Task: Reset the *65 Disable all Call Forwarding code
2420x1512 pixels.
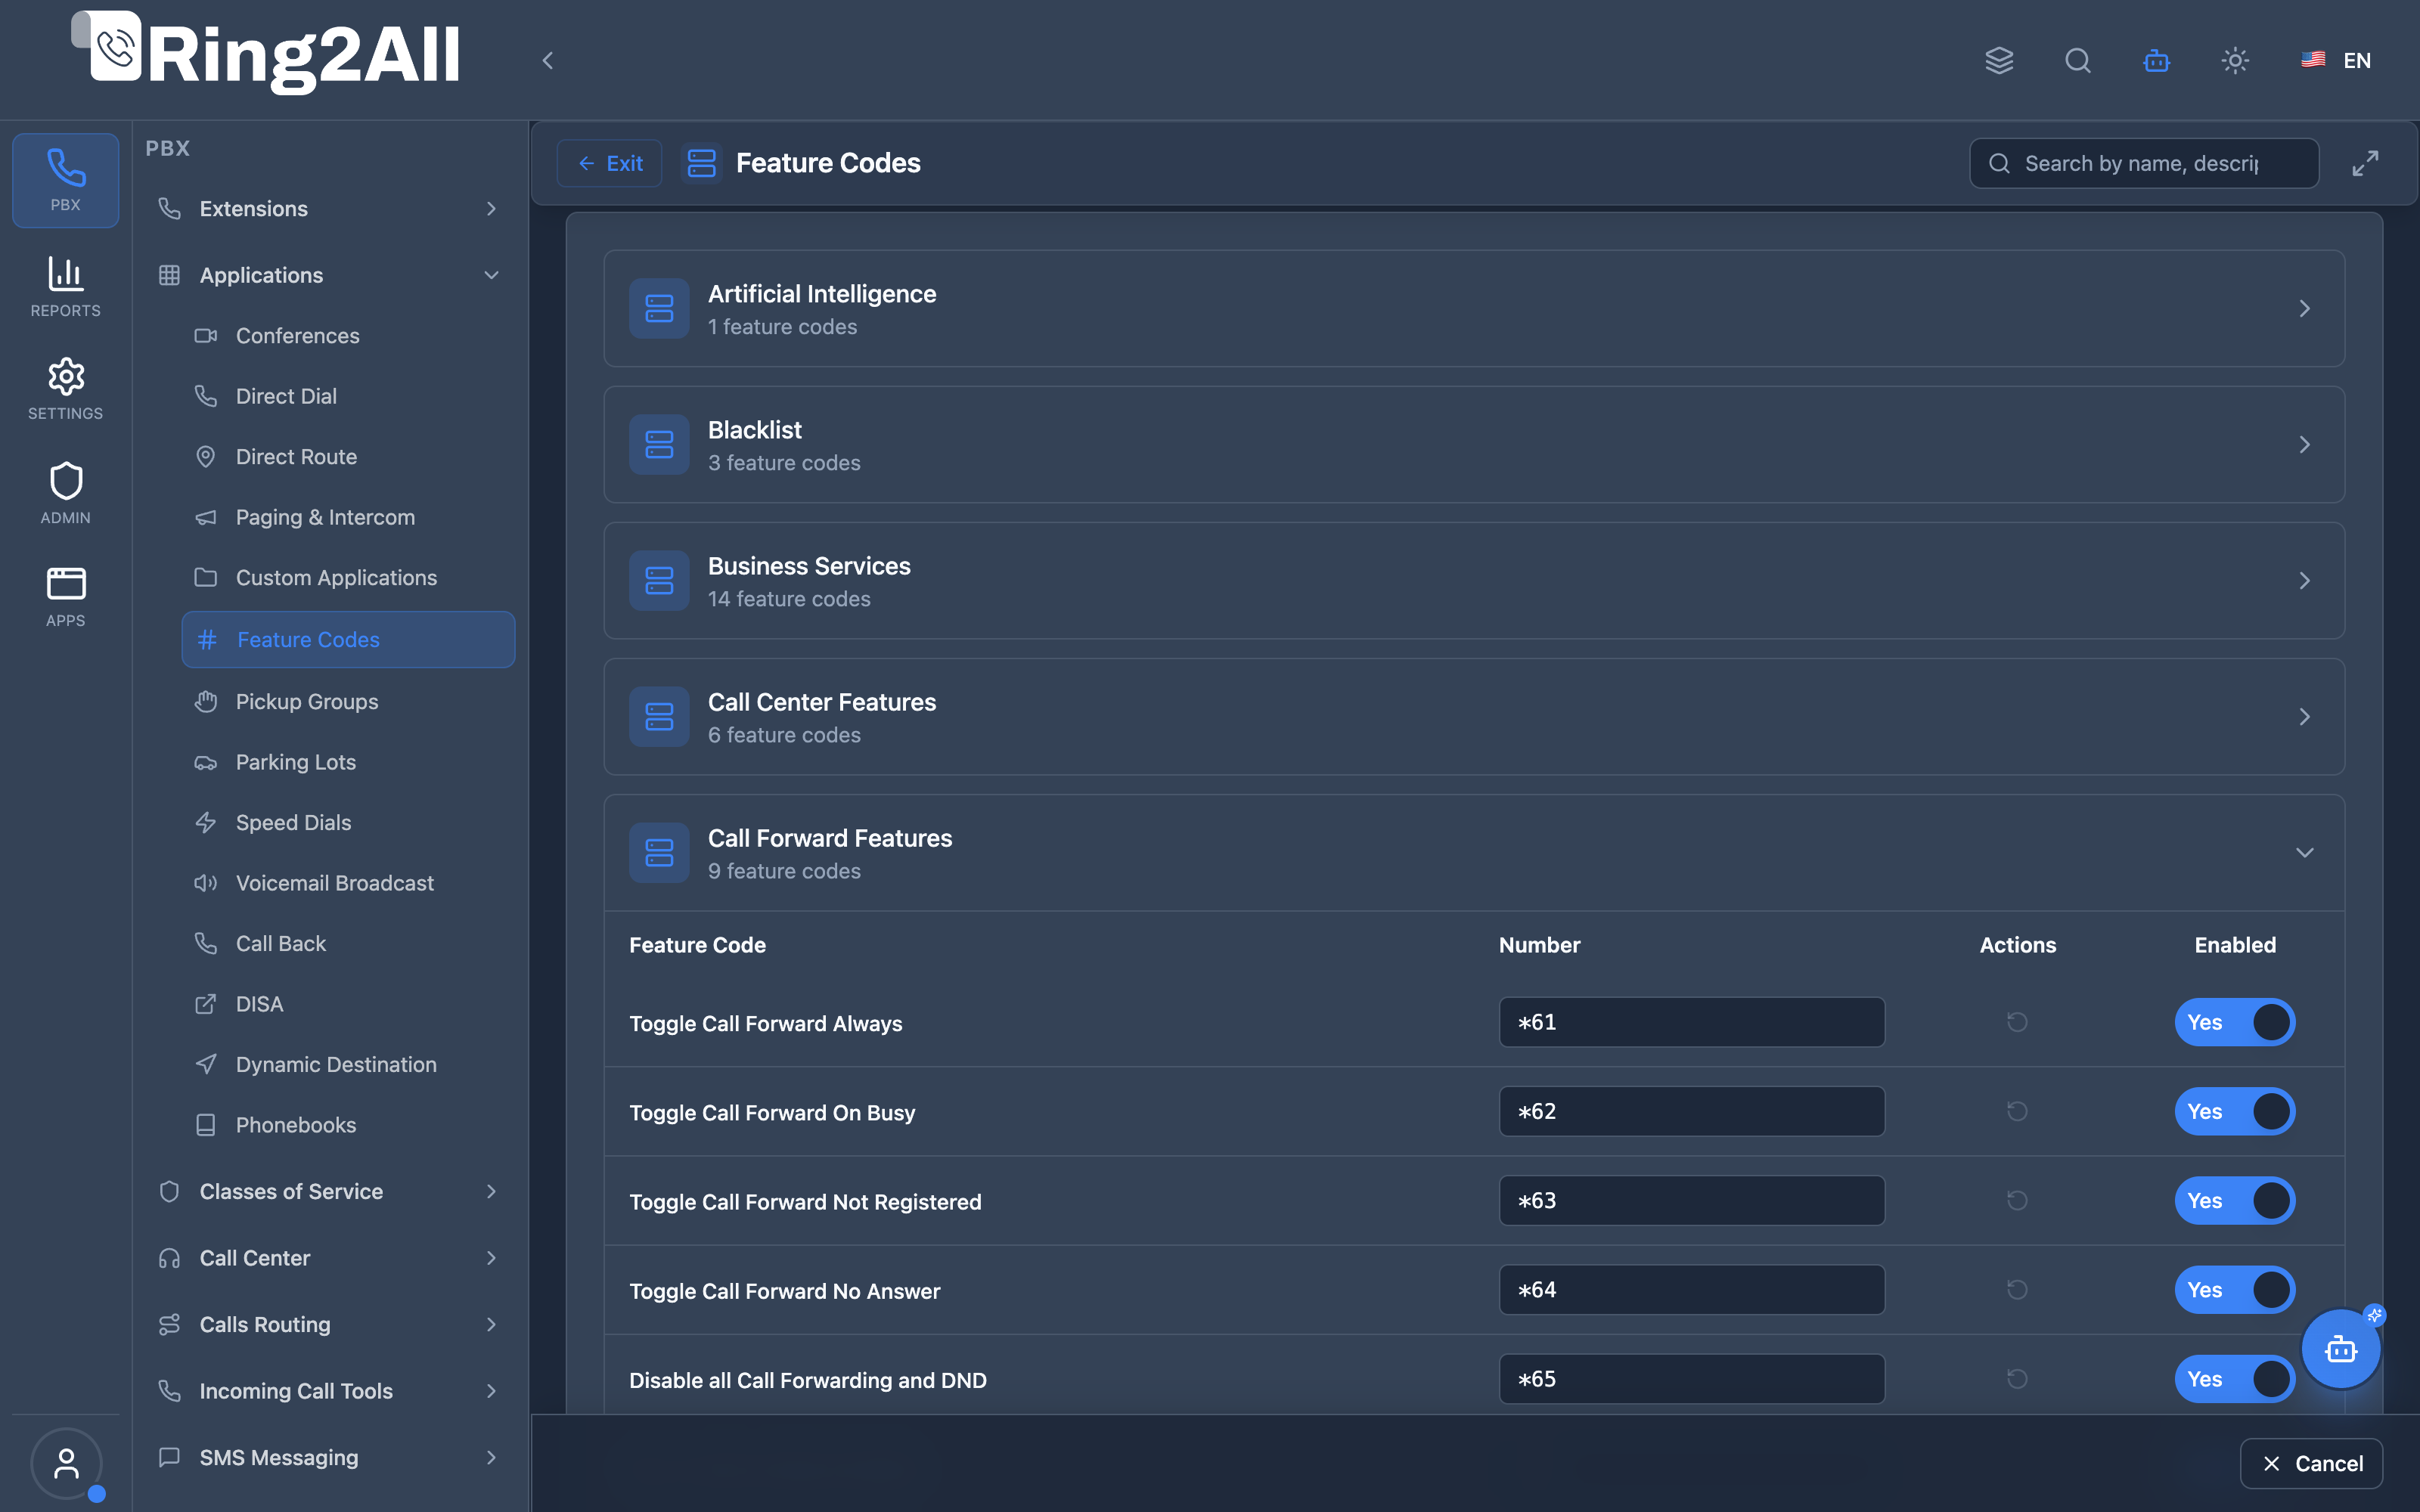Action: point(2017,1379)
